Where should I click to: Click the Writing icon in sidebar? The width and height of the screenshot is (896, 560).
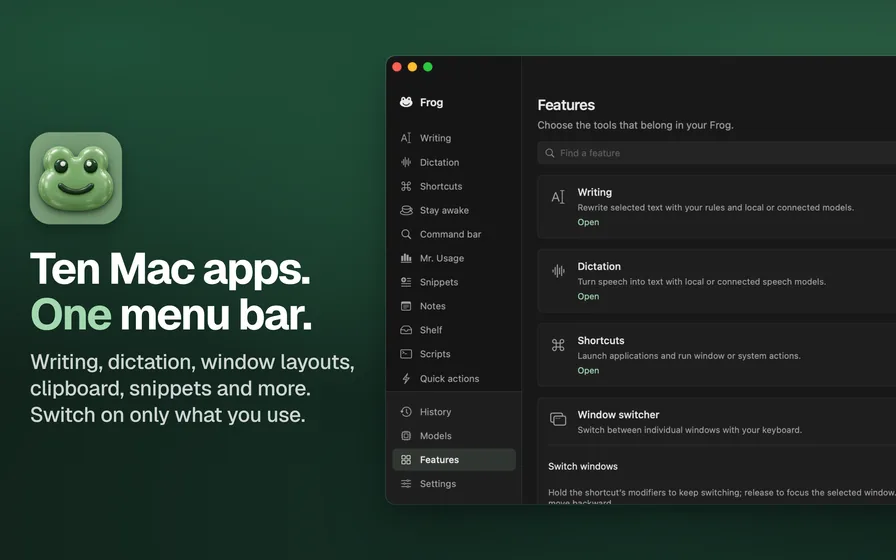(x=406, y=138)
